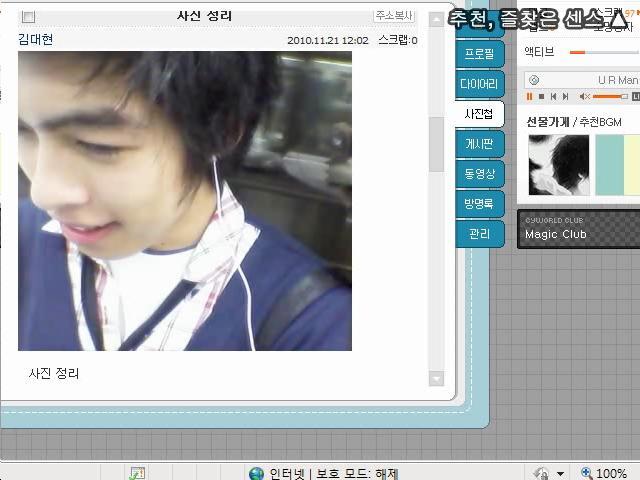Click the scrollbar up arrow

click(436, 19)
